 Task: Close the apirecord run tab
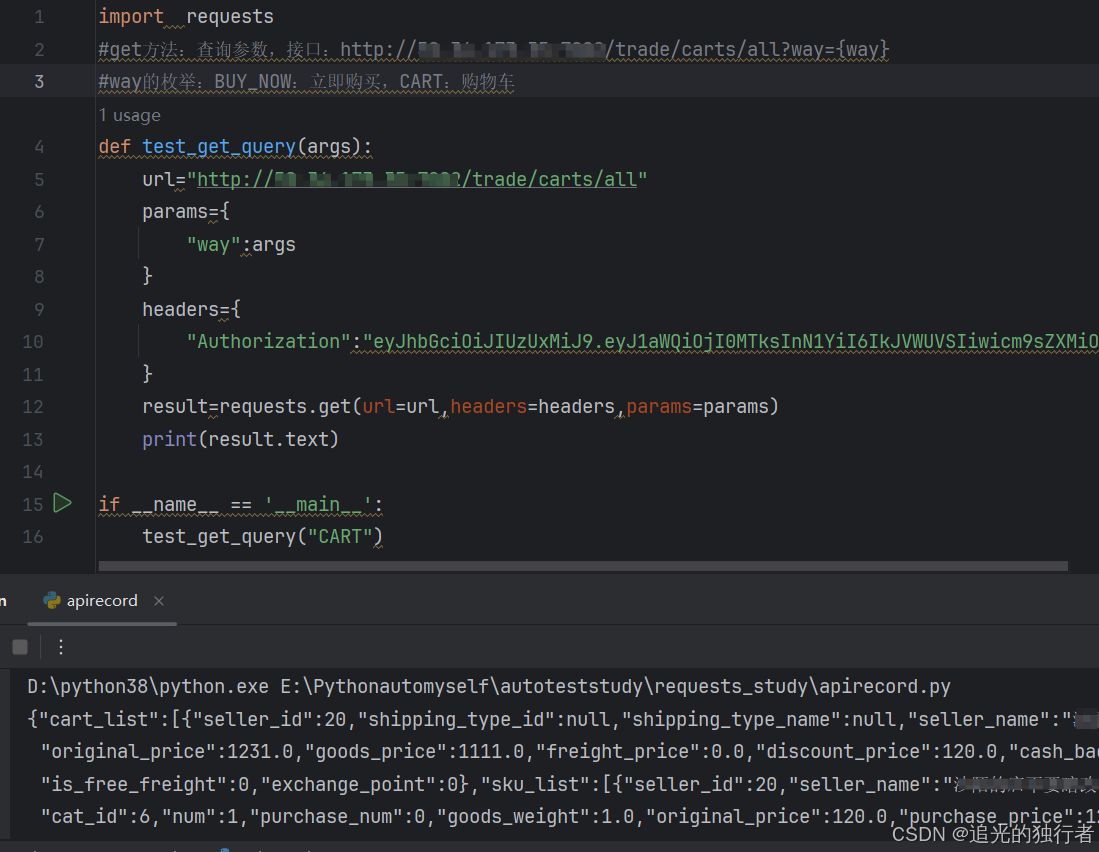point(158,601)
